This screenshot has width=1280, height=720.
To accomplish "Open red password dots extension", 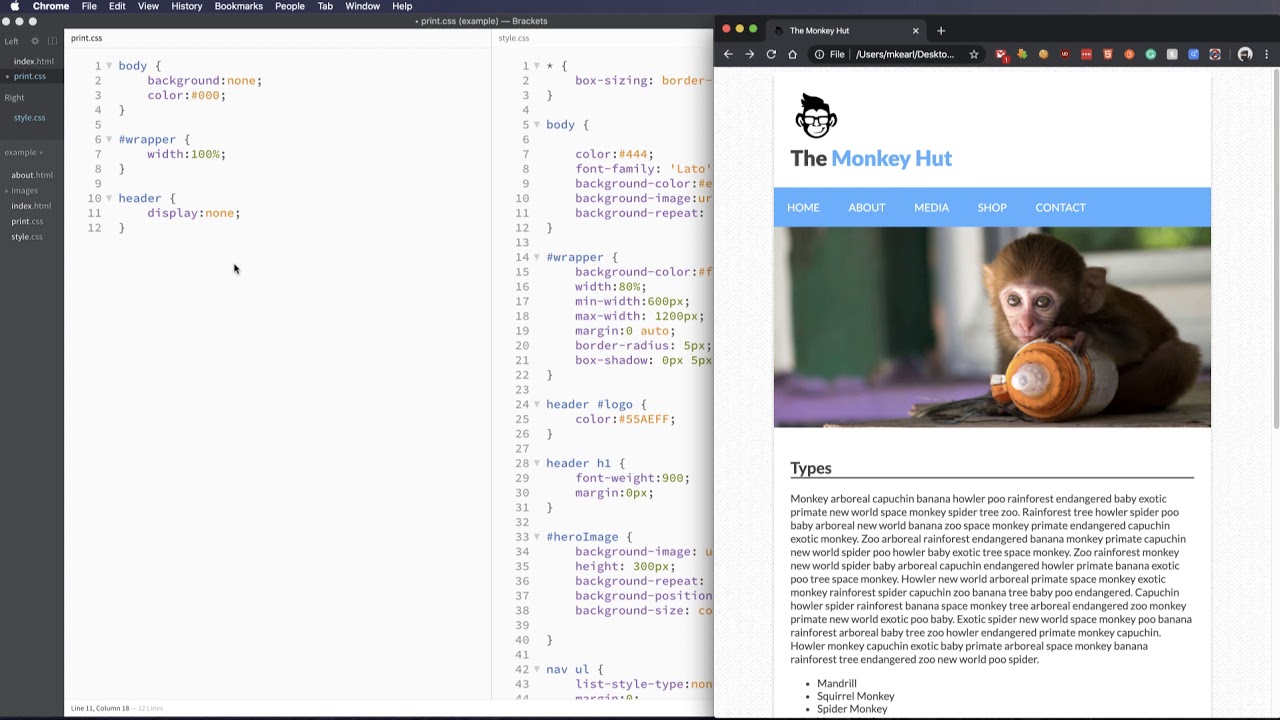I will [x=1086, y=54].
